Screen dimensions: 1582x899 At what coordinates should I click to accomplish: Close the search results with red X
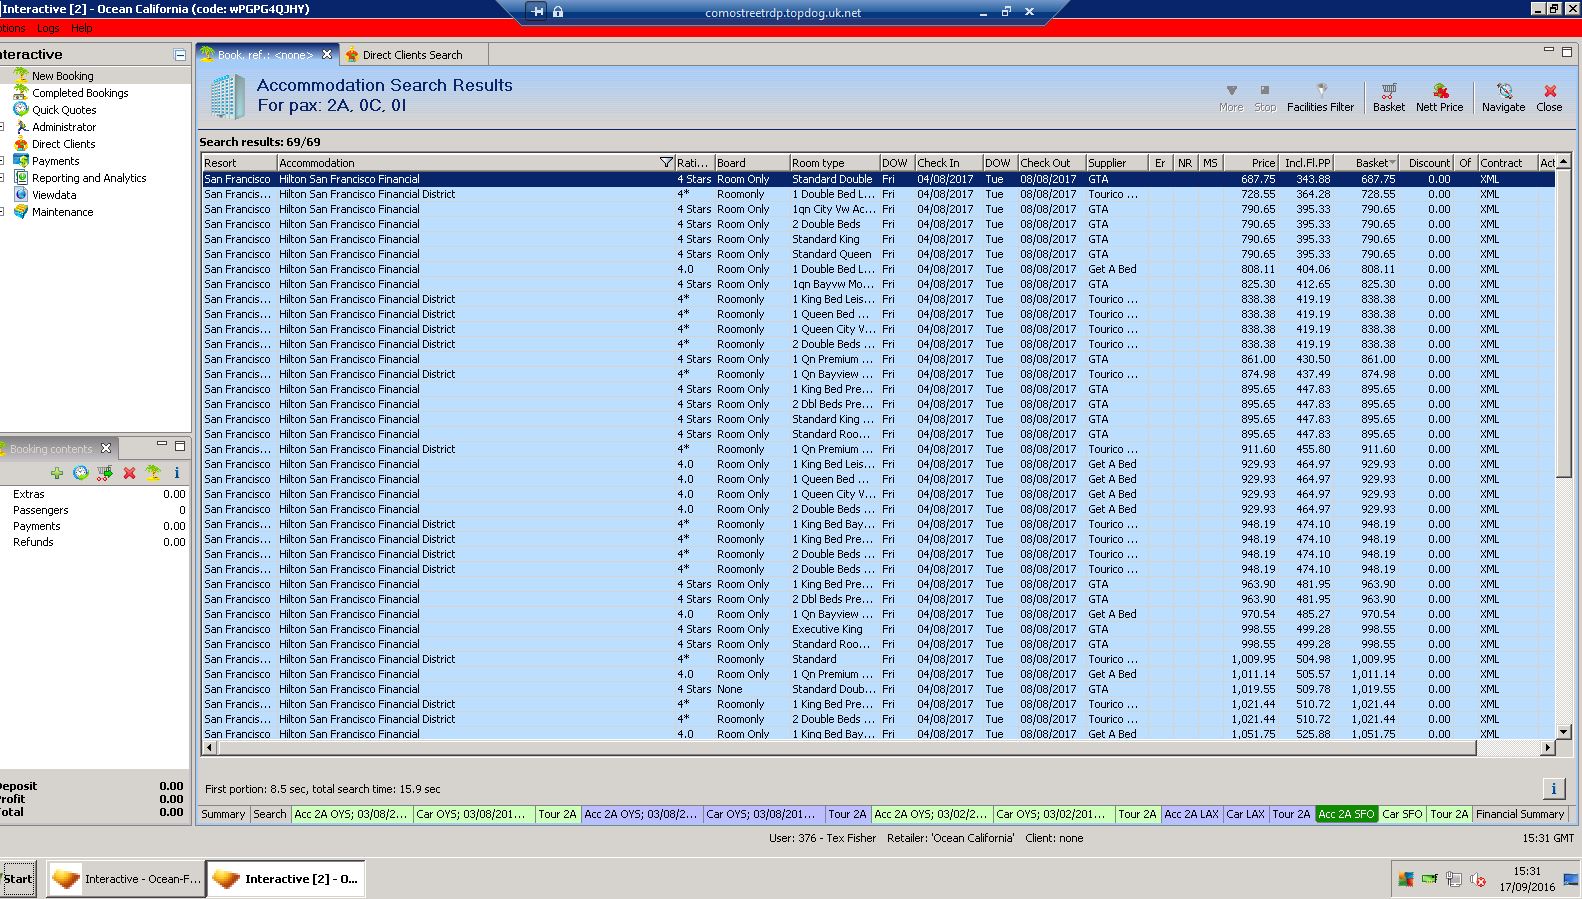tap(1549, 97)
